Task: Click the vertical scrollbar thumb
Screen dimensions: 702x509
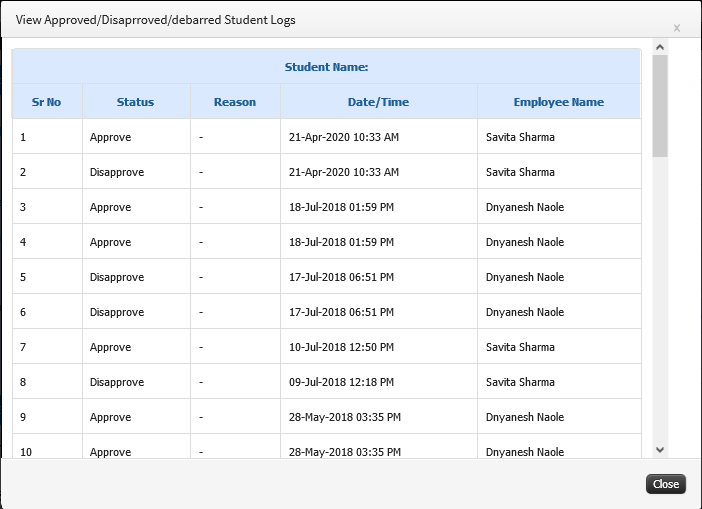Action: (660, 106)
